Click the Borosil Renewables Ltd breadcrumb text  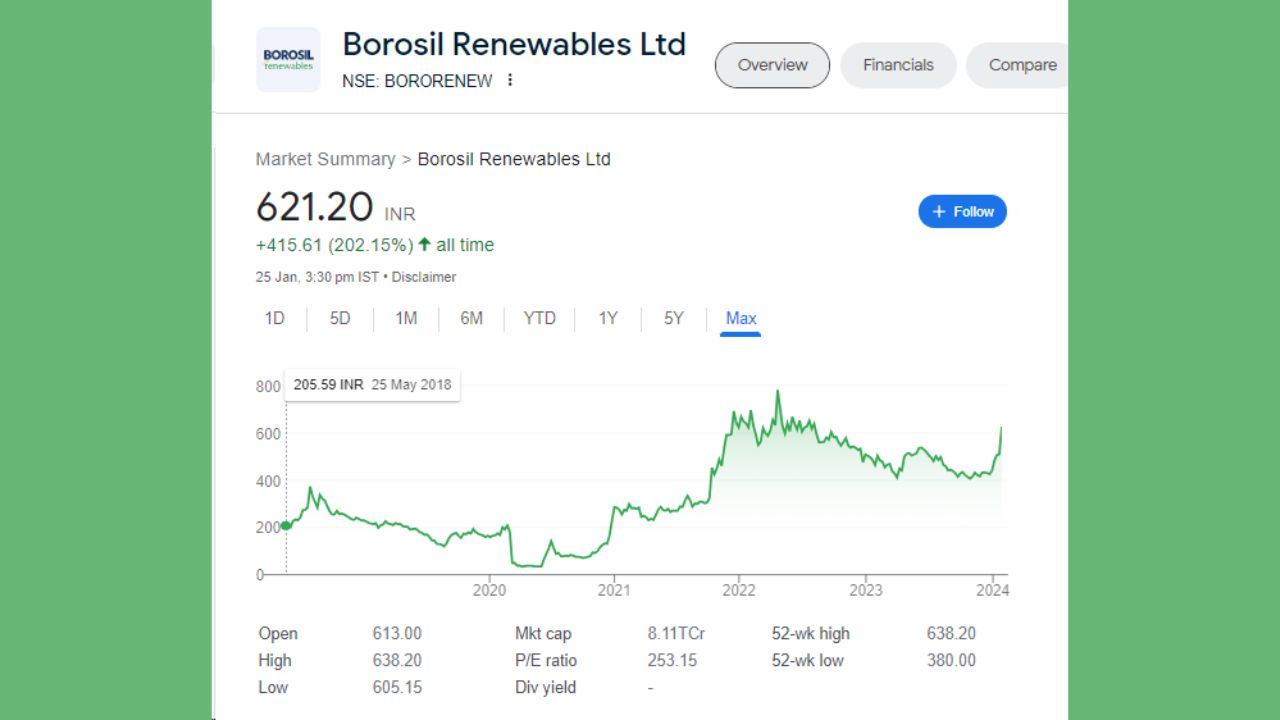(x=514, y=159)
